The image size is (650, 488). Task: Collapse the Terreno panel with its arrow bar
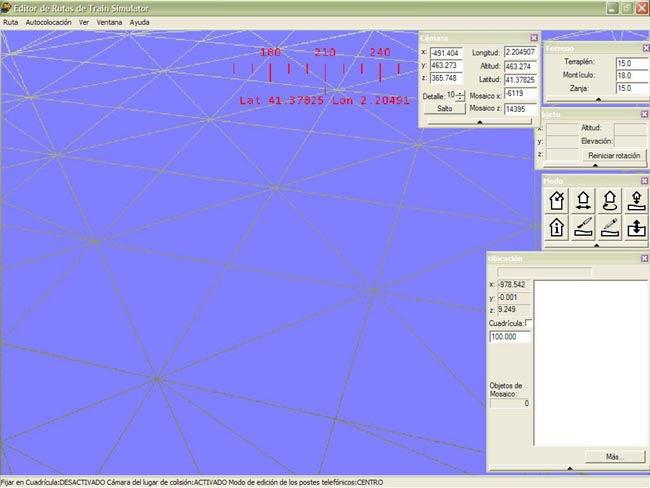click(x=596, y=100)
